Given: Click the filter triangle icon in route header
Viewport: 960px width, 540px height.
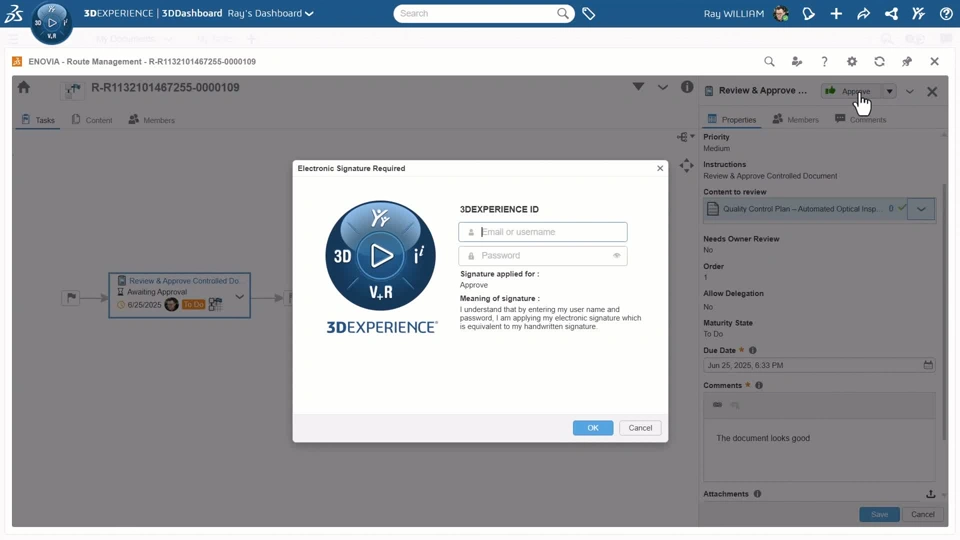Looking at the screenshot, I should coord(638,87).
